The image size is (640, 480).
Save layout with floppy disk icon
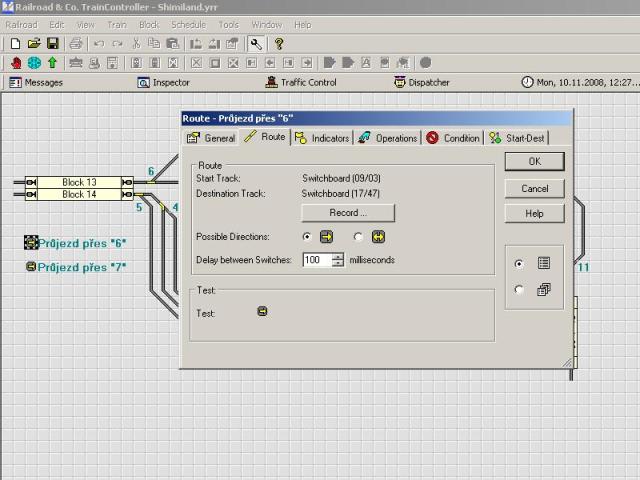pyautogui.click(x=53, y=44)
